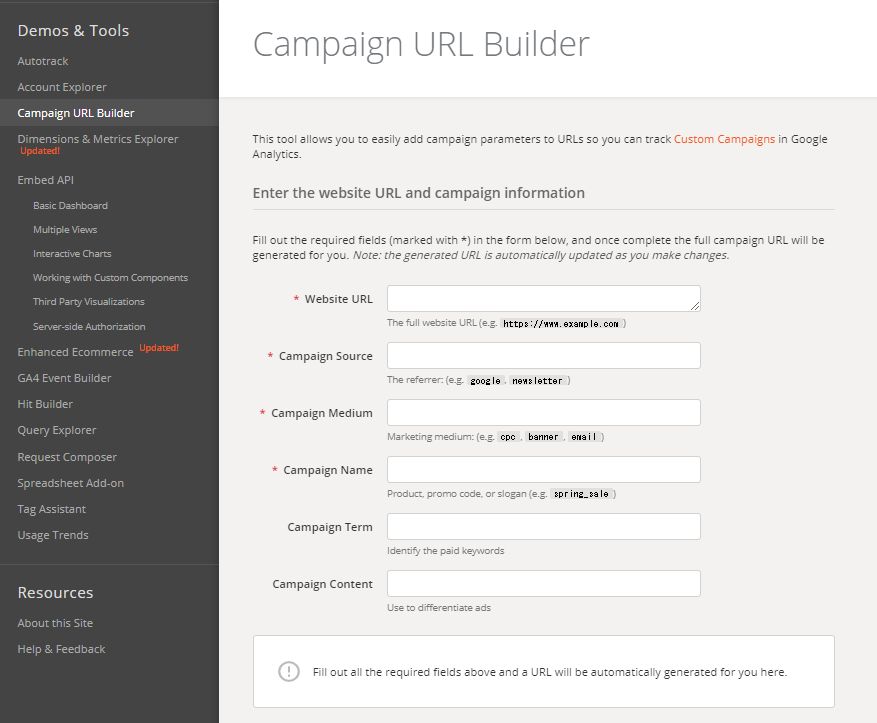Click the 'newsletter' example code
The image size is (877, 723).
click(537, 381)
